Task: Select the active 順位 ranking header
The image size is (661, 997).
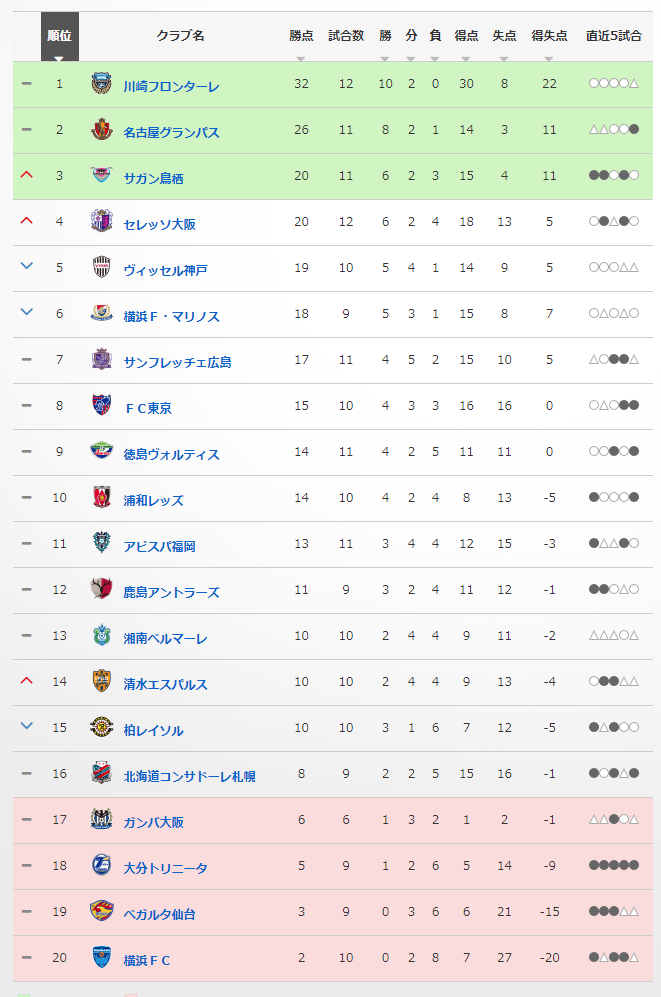Action: coord(60,36)
